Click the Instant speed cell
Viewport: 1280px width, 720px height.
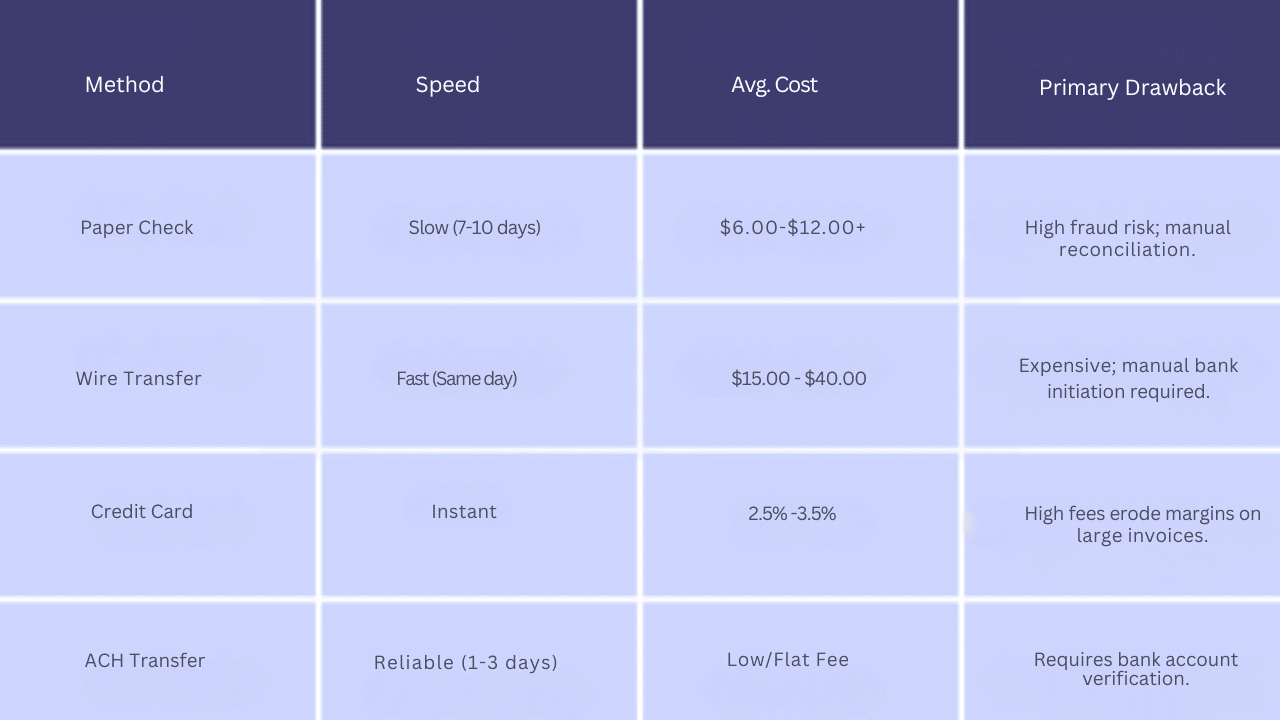[x=464, y=512]
